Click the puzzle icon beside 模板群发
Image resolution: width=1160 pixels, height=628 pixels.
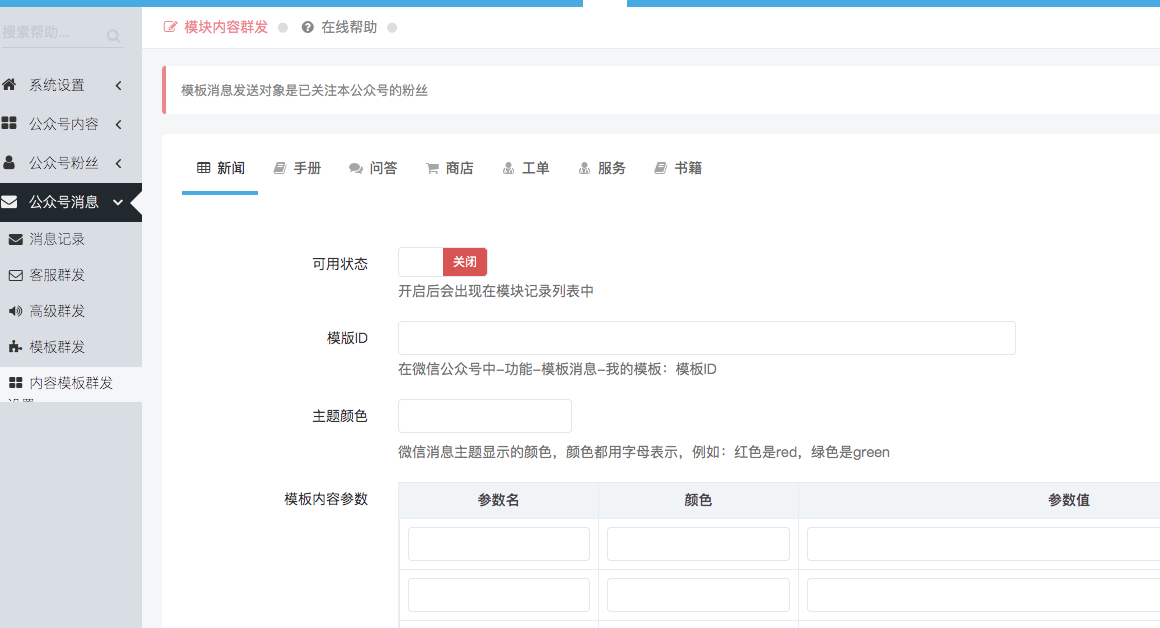(16, 347)
